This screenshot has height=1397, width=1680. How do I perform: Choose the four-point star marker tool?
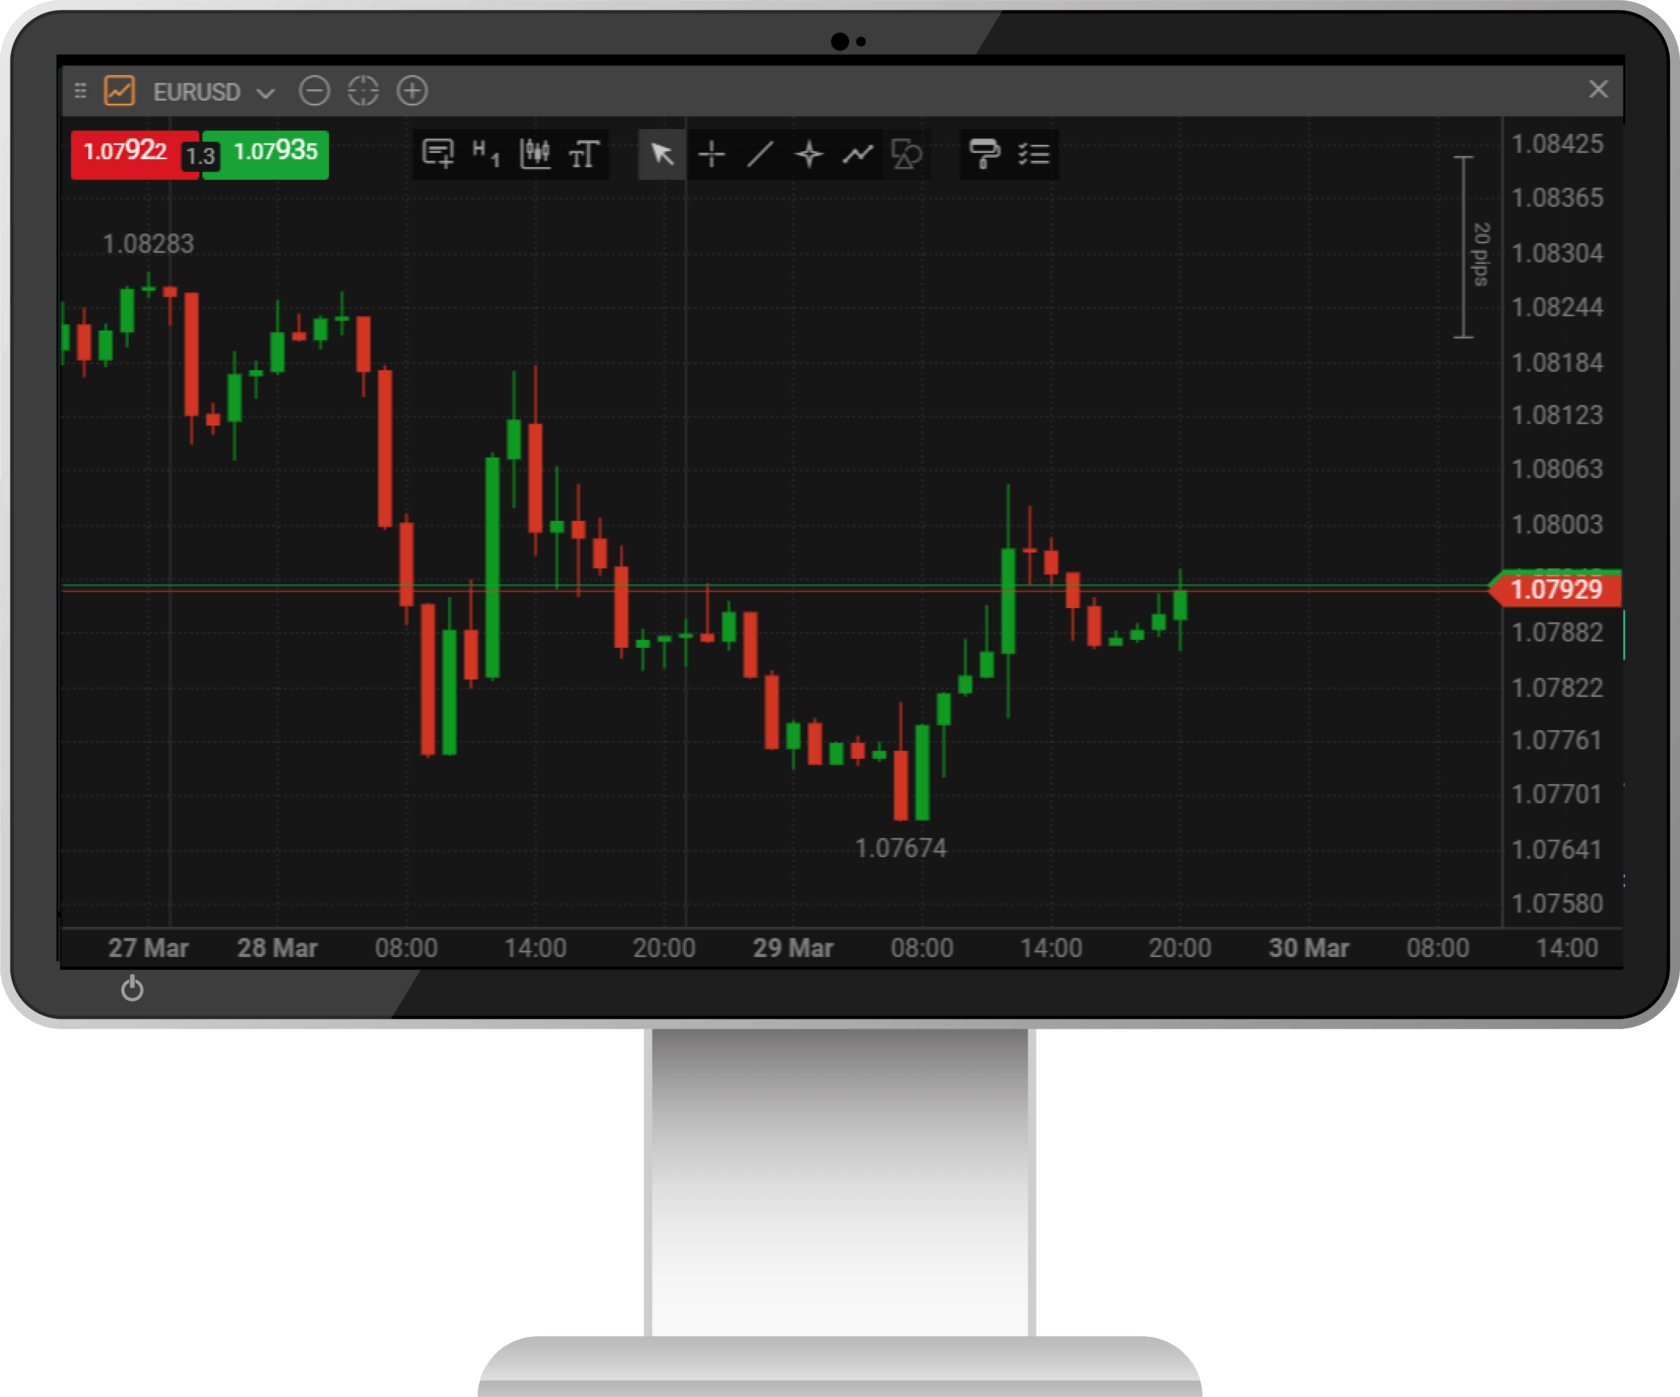point(809,154)
